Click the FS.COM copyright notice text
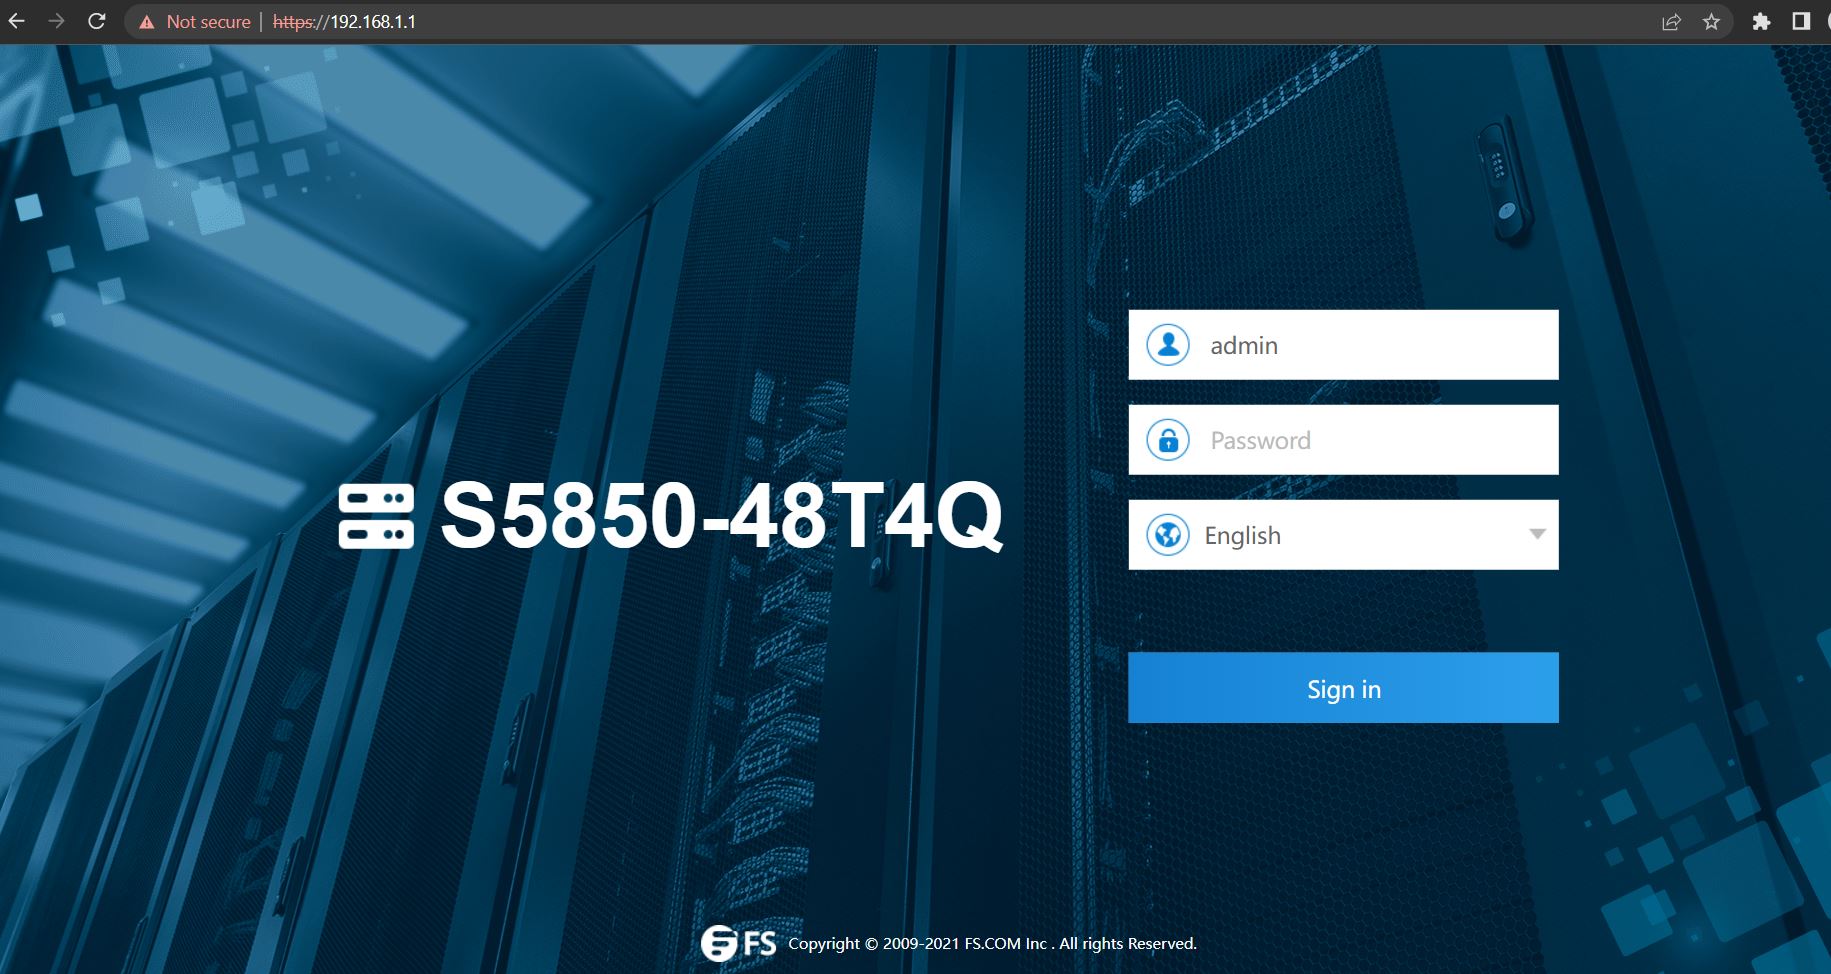The image size is (1831, 974). [992, 944]
